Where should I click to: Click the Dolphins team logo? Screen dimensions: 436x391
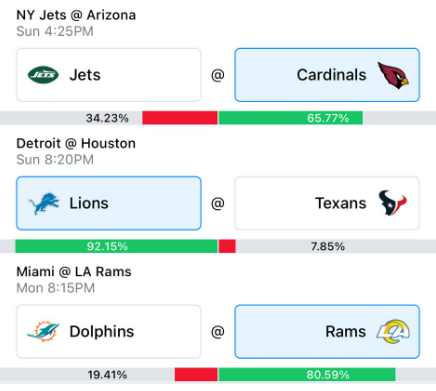point(43,331)
